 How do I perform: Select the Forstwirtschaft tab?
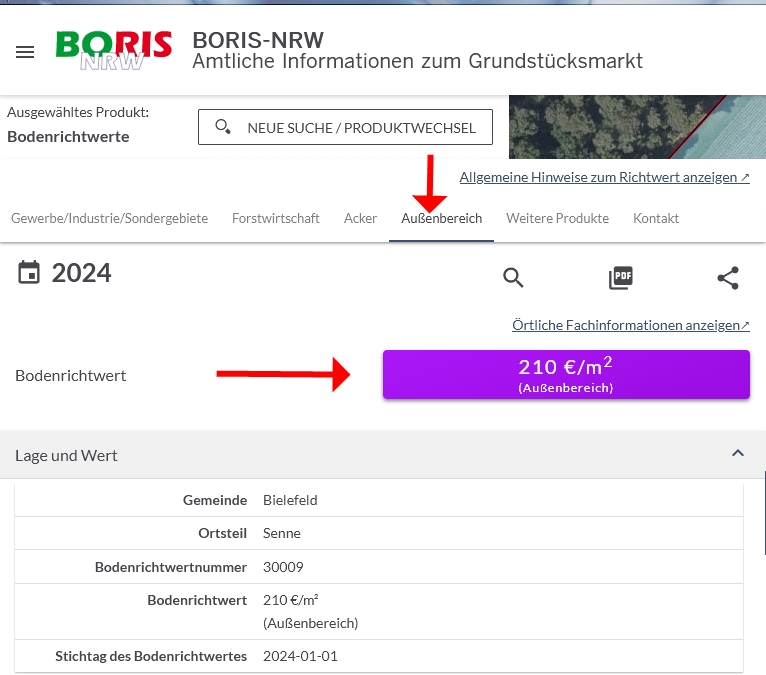(x=276, y=218)
